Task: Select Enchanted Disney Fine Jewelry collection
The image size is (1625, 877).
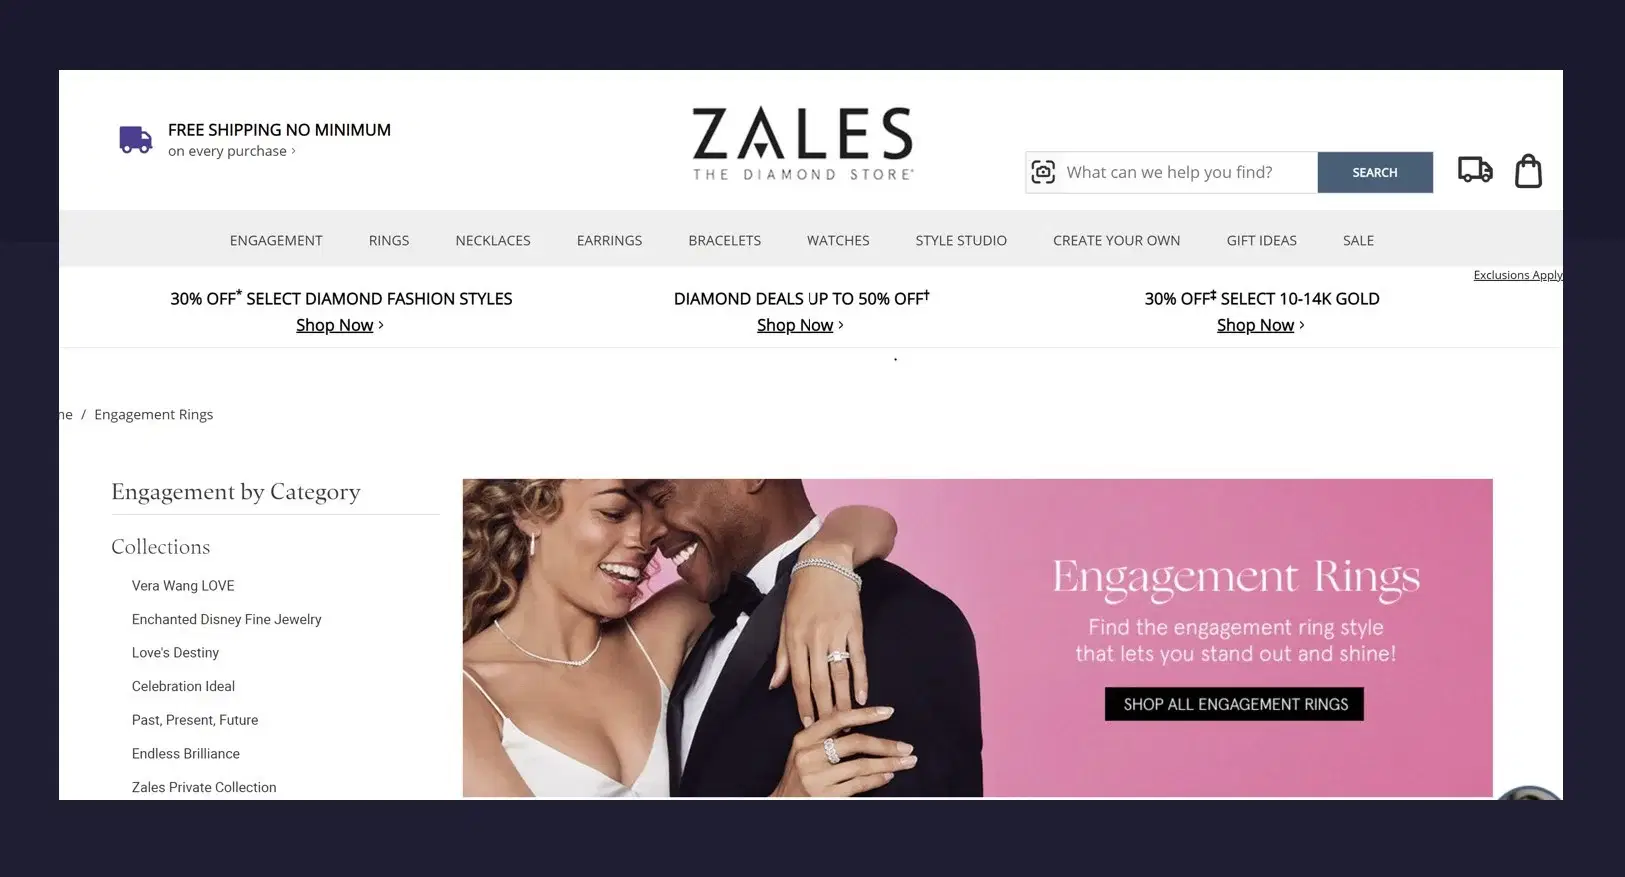Action: pyautogui.click(x=227, y=620)
